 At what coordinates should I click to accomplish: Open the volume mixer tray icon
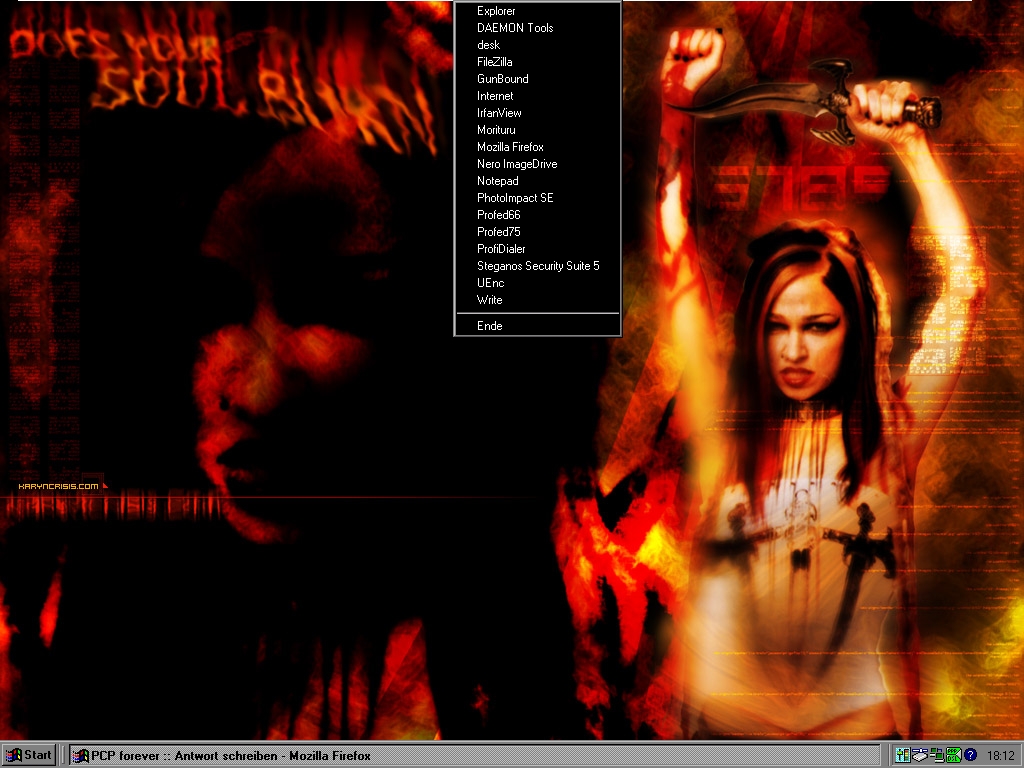903,756
